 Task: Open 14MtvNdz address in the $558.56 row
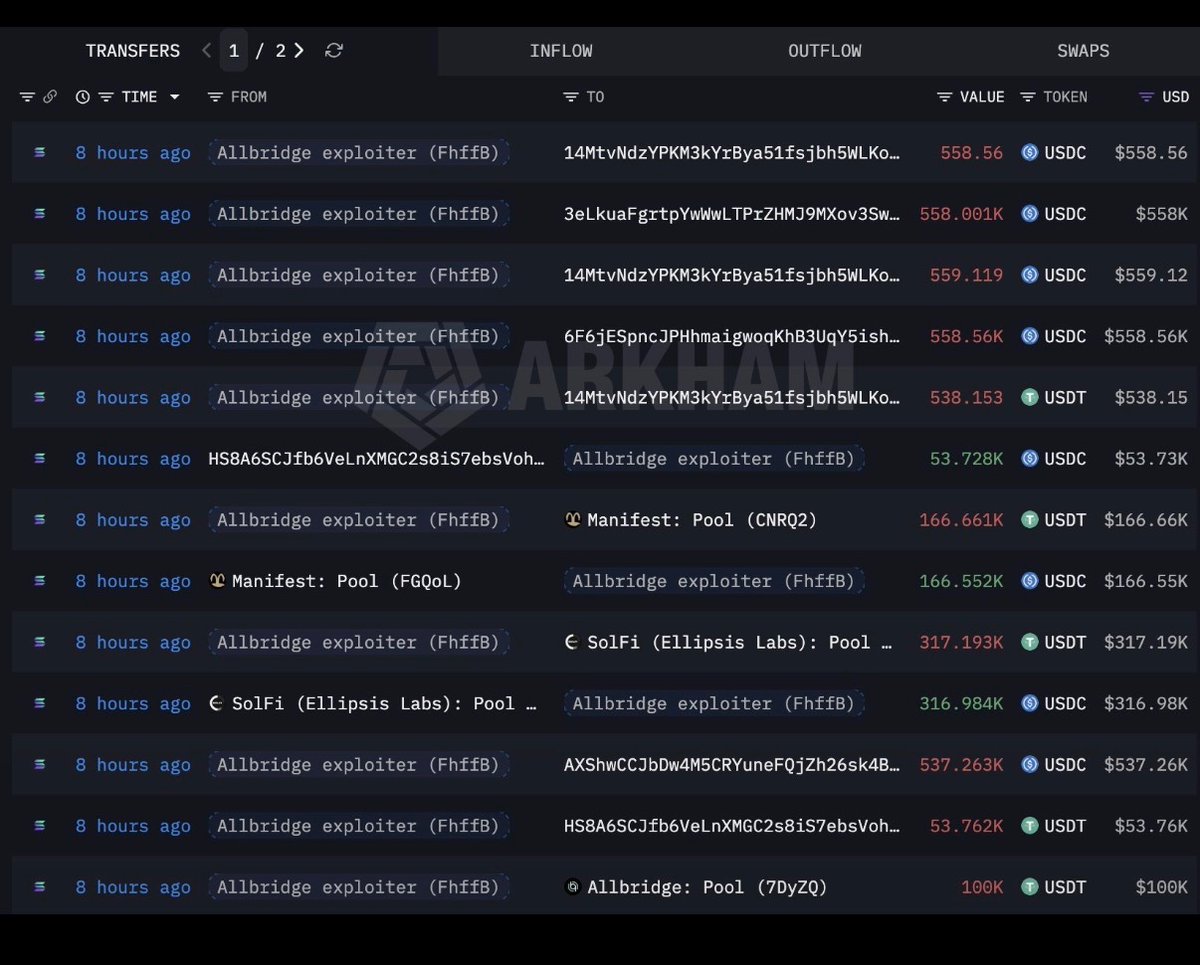(x=732, y=153)
